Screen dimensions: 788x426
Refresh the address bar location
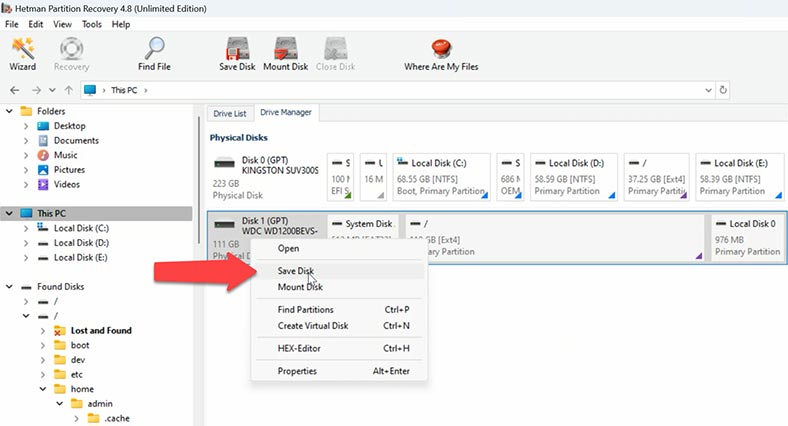click(723, 90)
